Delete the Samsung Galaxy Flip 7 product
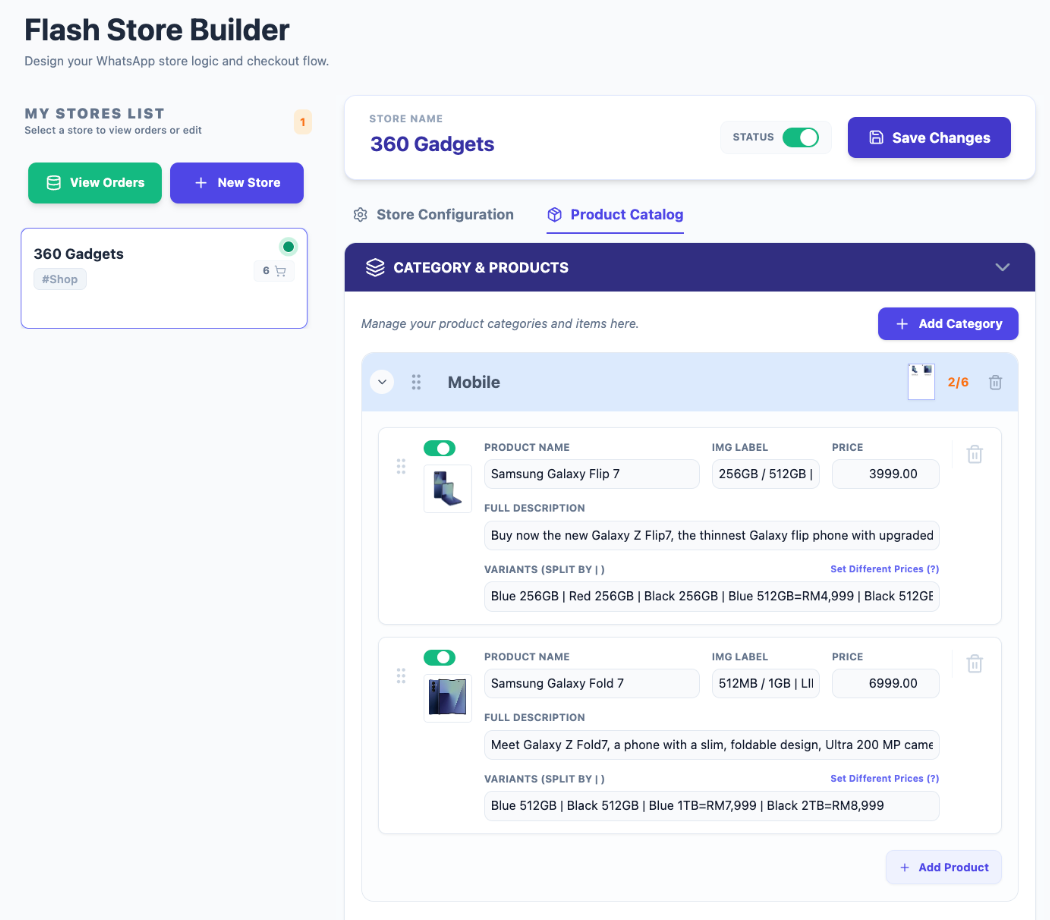This screenshot has width=1050, height=920. coord(974,454)
